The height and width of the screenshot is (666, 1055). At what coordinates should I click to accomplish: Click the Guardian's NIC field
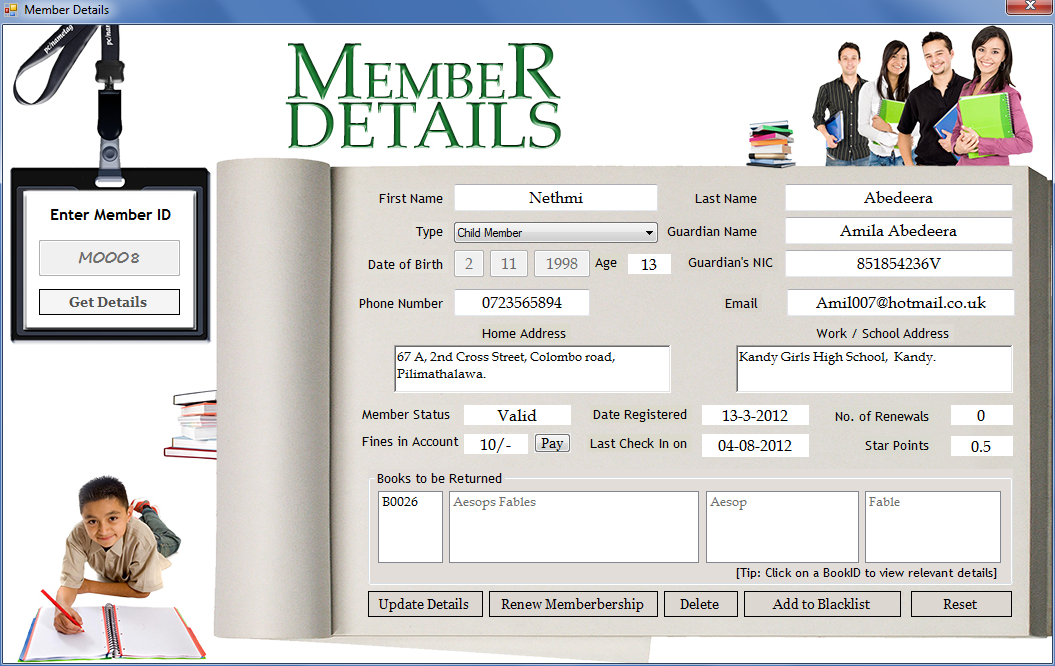[x=898, y=264]
